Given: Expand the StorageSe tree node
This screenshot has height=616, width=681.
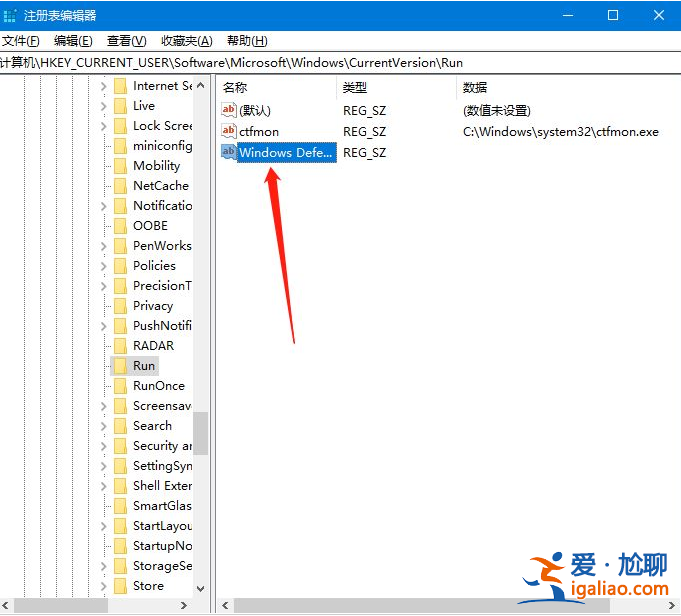Looking at the screenshot, I should (103, 566).
